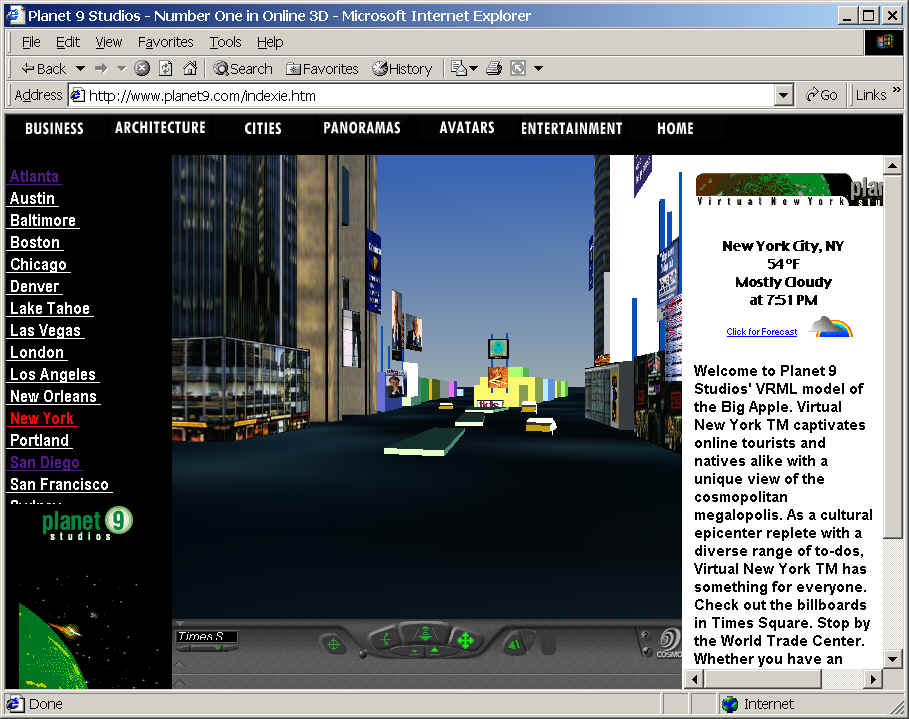Image resolution: width=909 pixels, height=719 pixels.
Task: Click the rainbow cloud weather icon
Action: coord(832,327)
